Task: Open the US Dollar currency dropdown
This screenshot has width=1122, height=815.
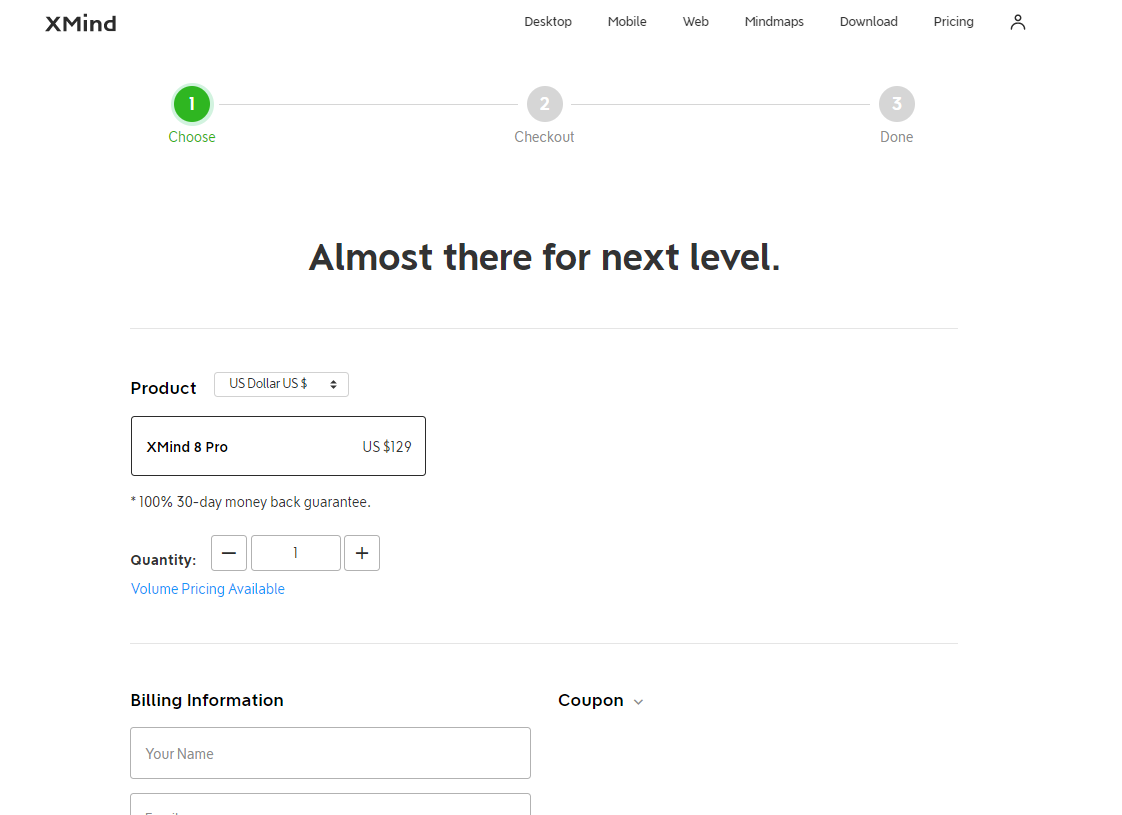Action: (x=281, y=384)
